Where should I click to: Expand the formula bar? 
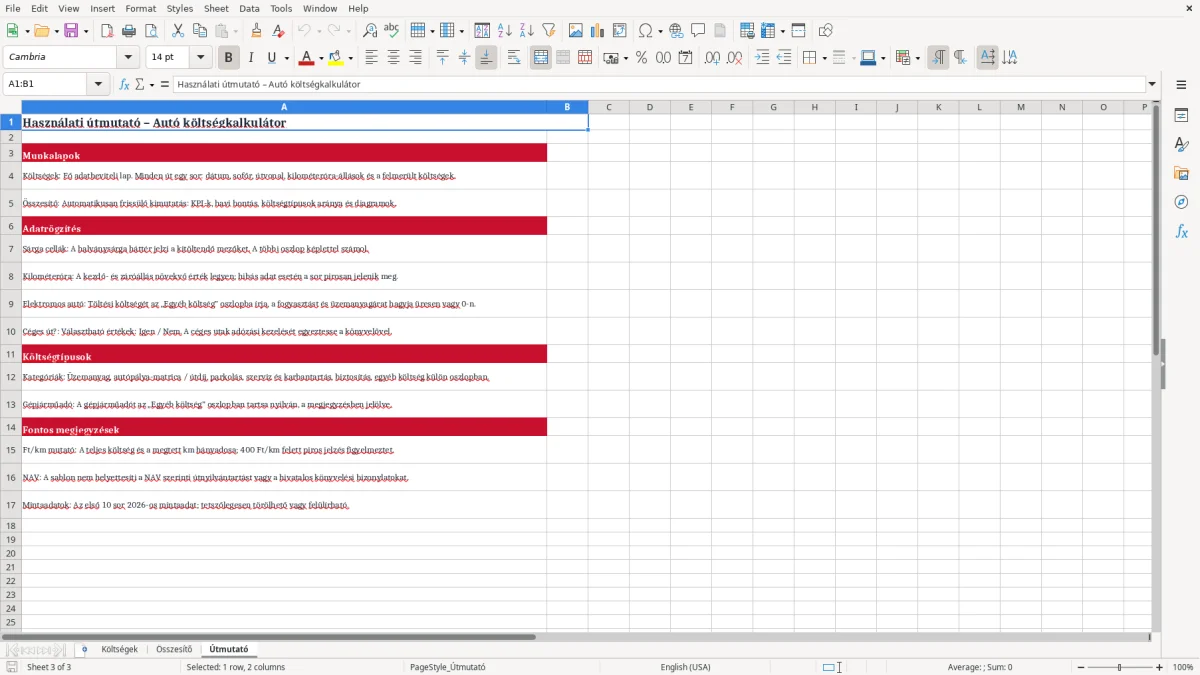[x=1152, y=84]
